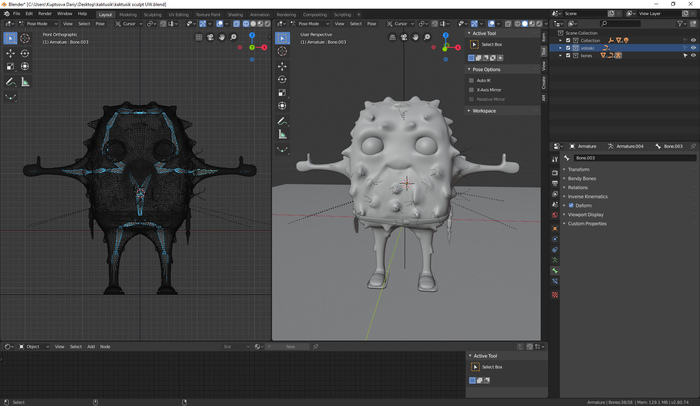
Task: Open the Render menu
Action: pos(45,14)
